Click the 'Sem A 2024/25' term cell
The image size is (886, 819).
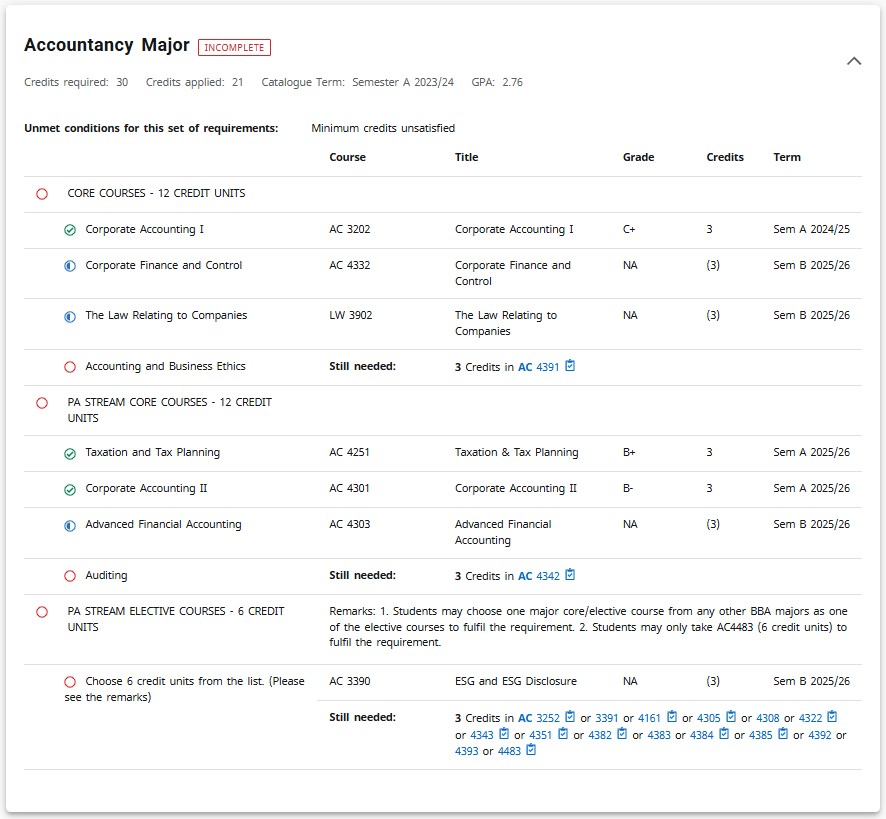click(811, 229)
